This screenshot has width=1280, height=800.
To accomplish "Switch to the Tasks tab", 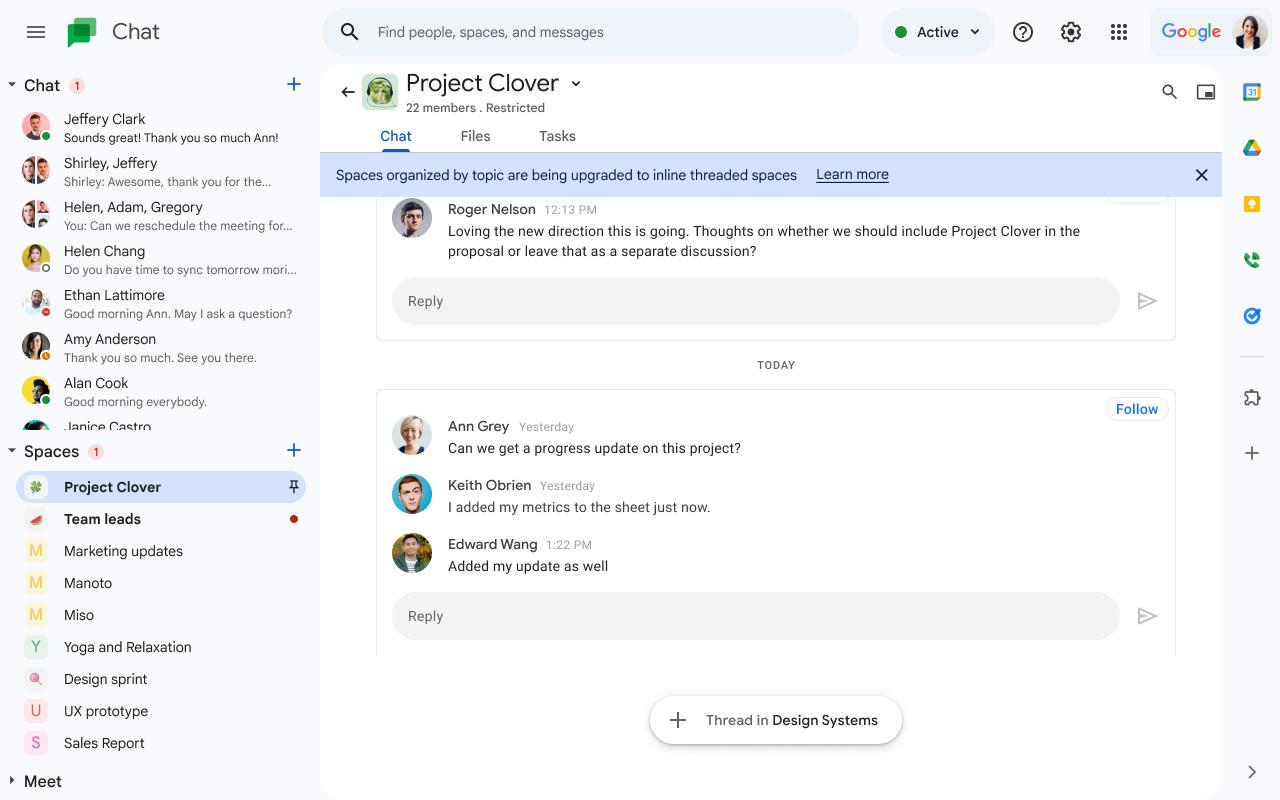I will tap(557, 136).
